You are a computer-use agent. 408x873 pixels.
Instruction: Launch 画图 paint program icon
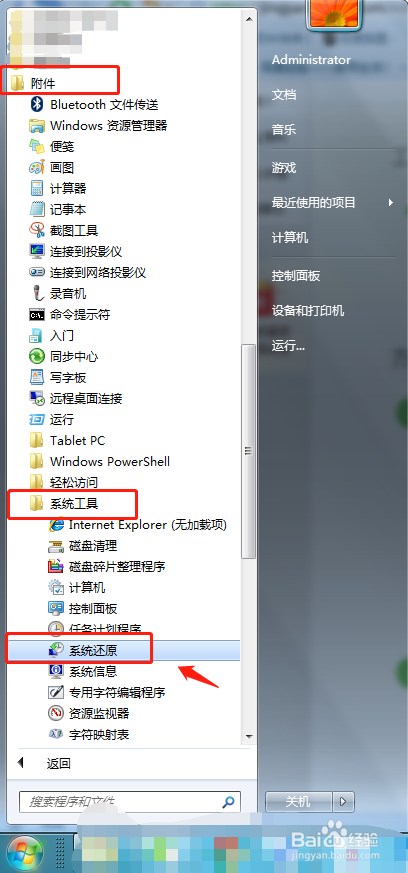click(37, 167)
